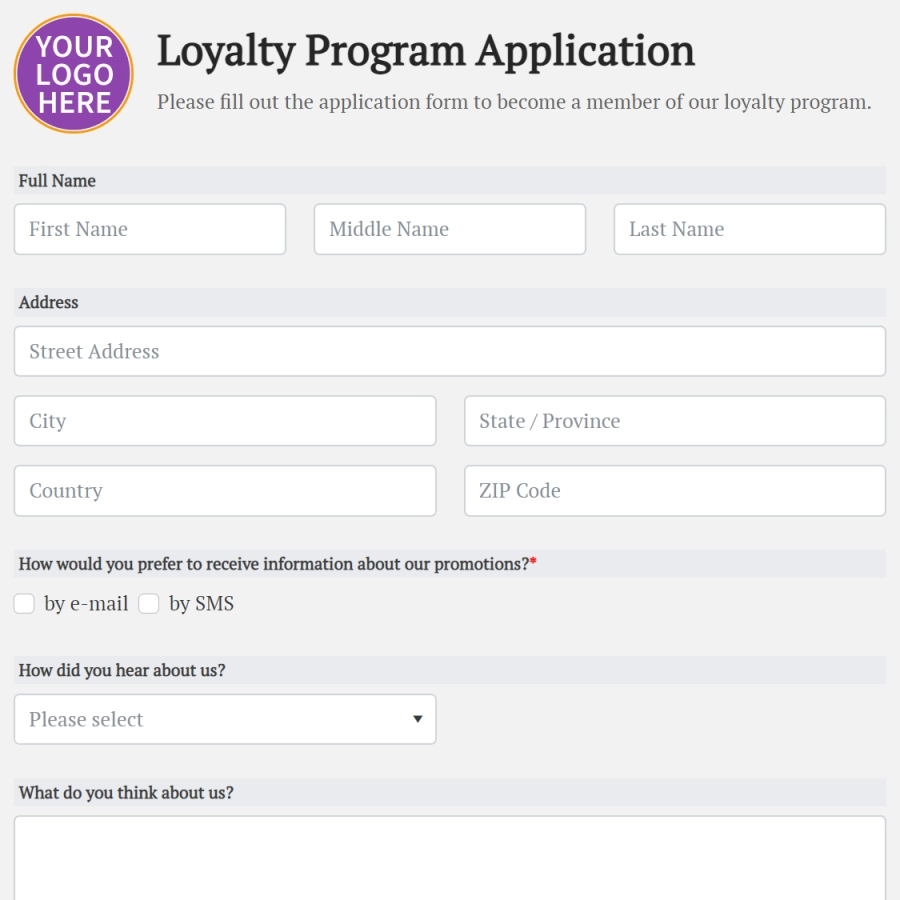The height and width of the screenshot is (900, 900).
Task: Click the Full Name section label
Action: 57,181
